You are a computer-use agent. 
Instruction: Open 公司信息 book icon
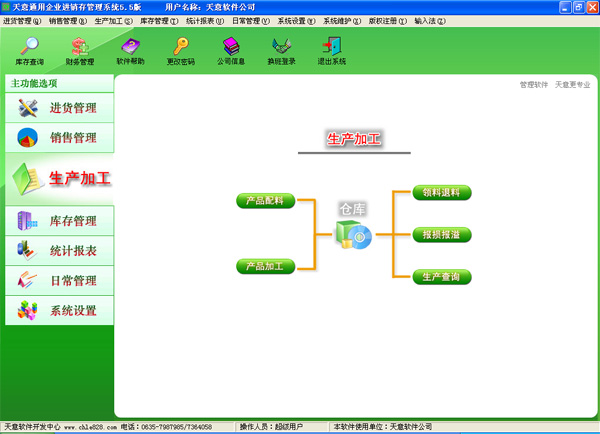click(231, 49)
